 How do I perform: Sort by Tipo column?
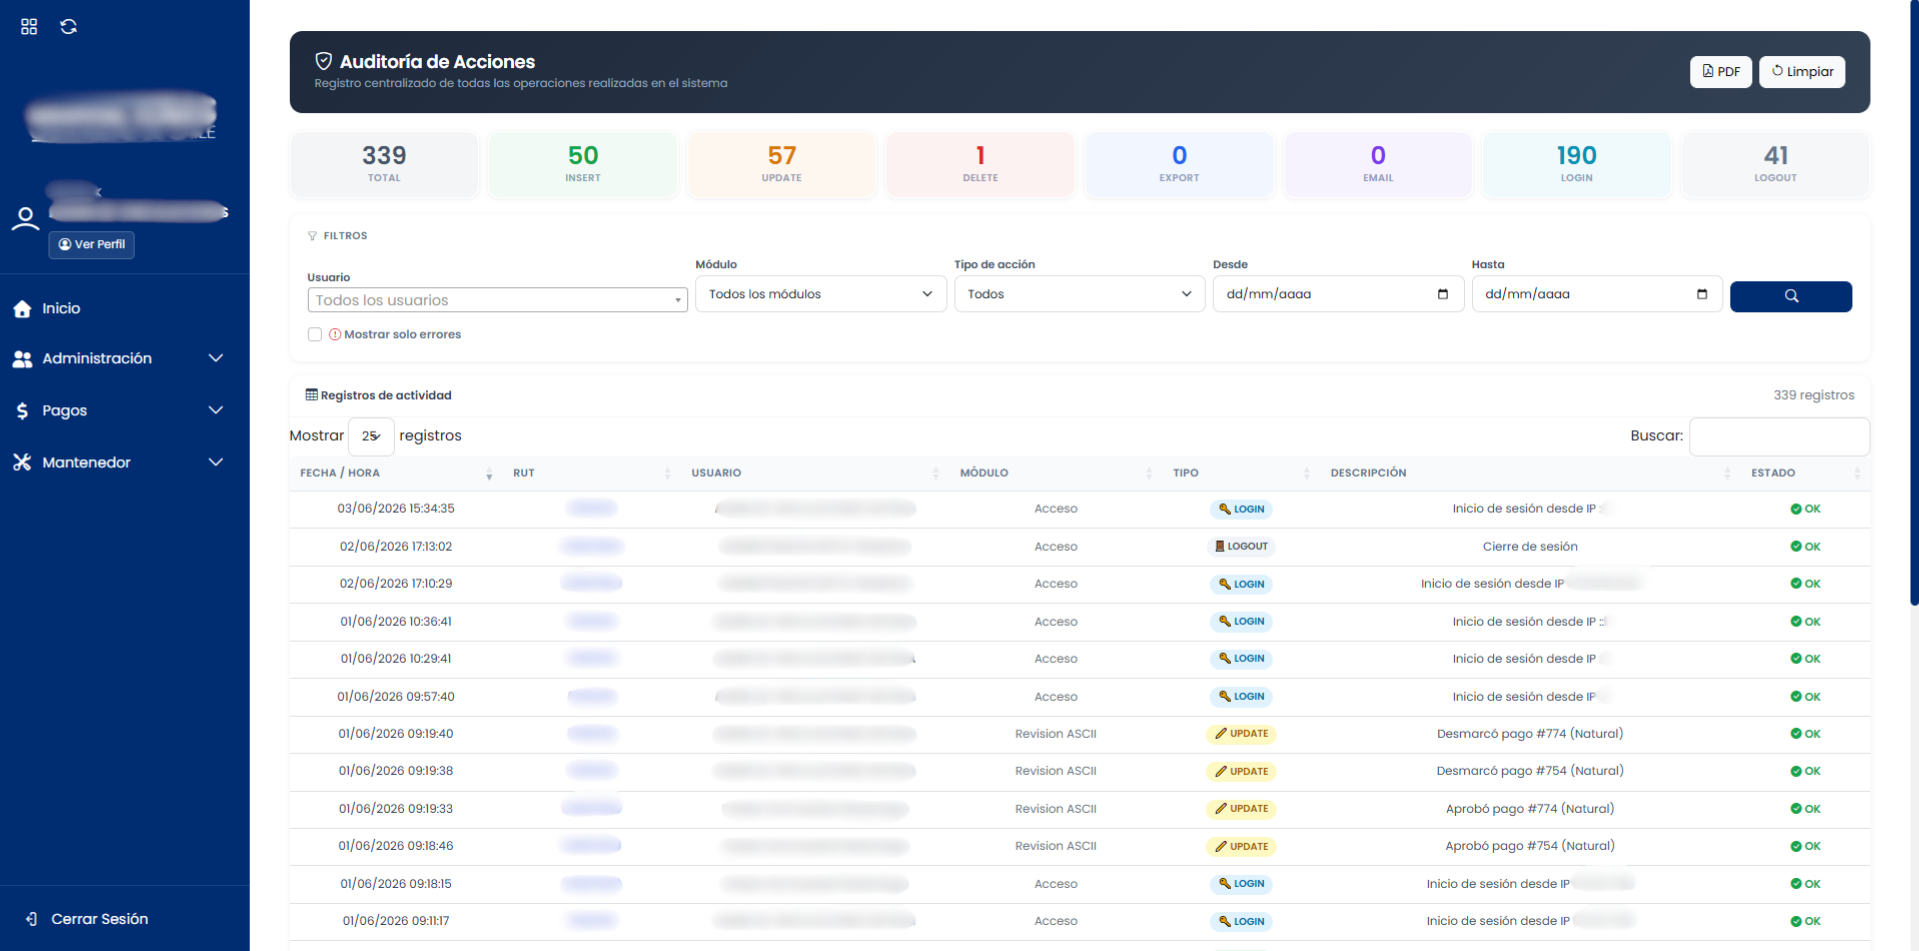pyautogui.click(x=1241, y=473)
